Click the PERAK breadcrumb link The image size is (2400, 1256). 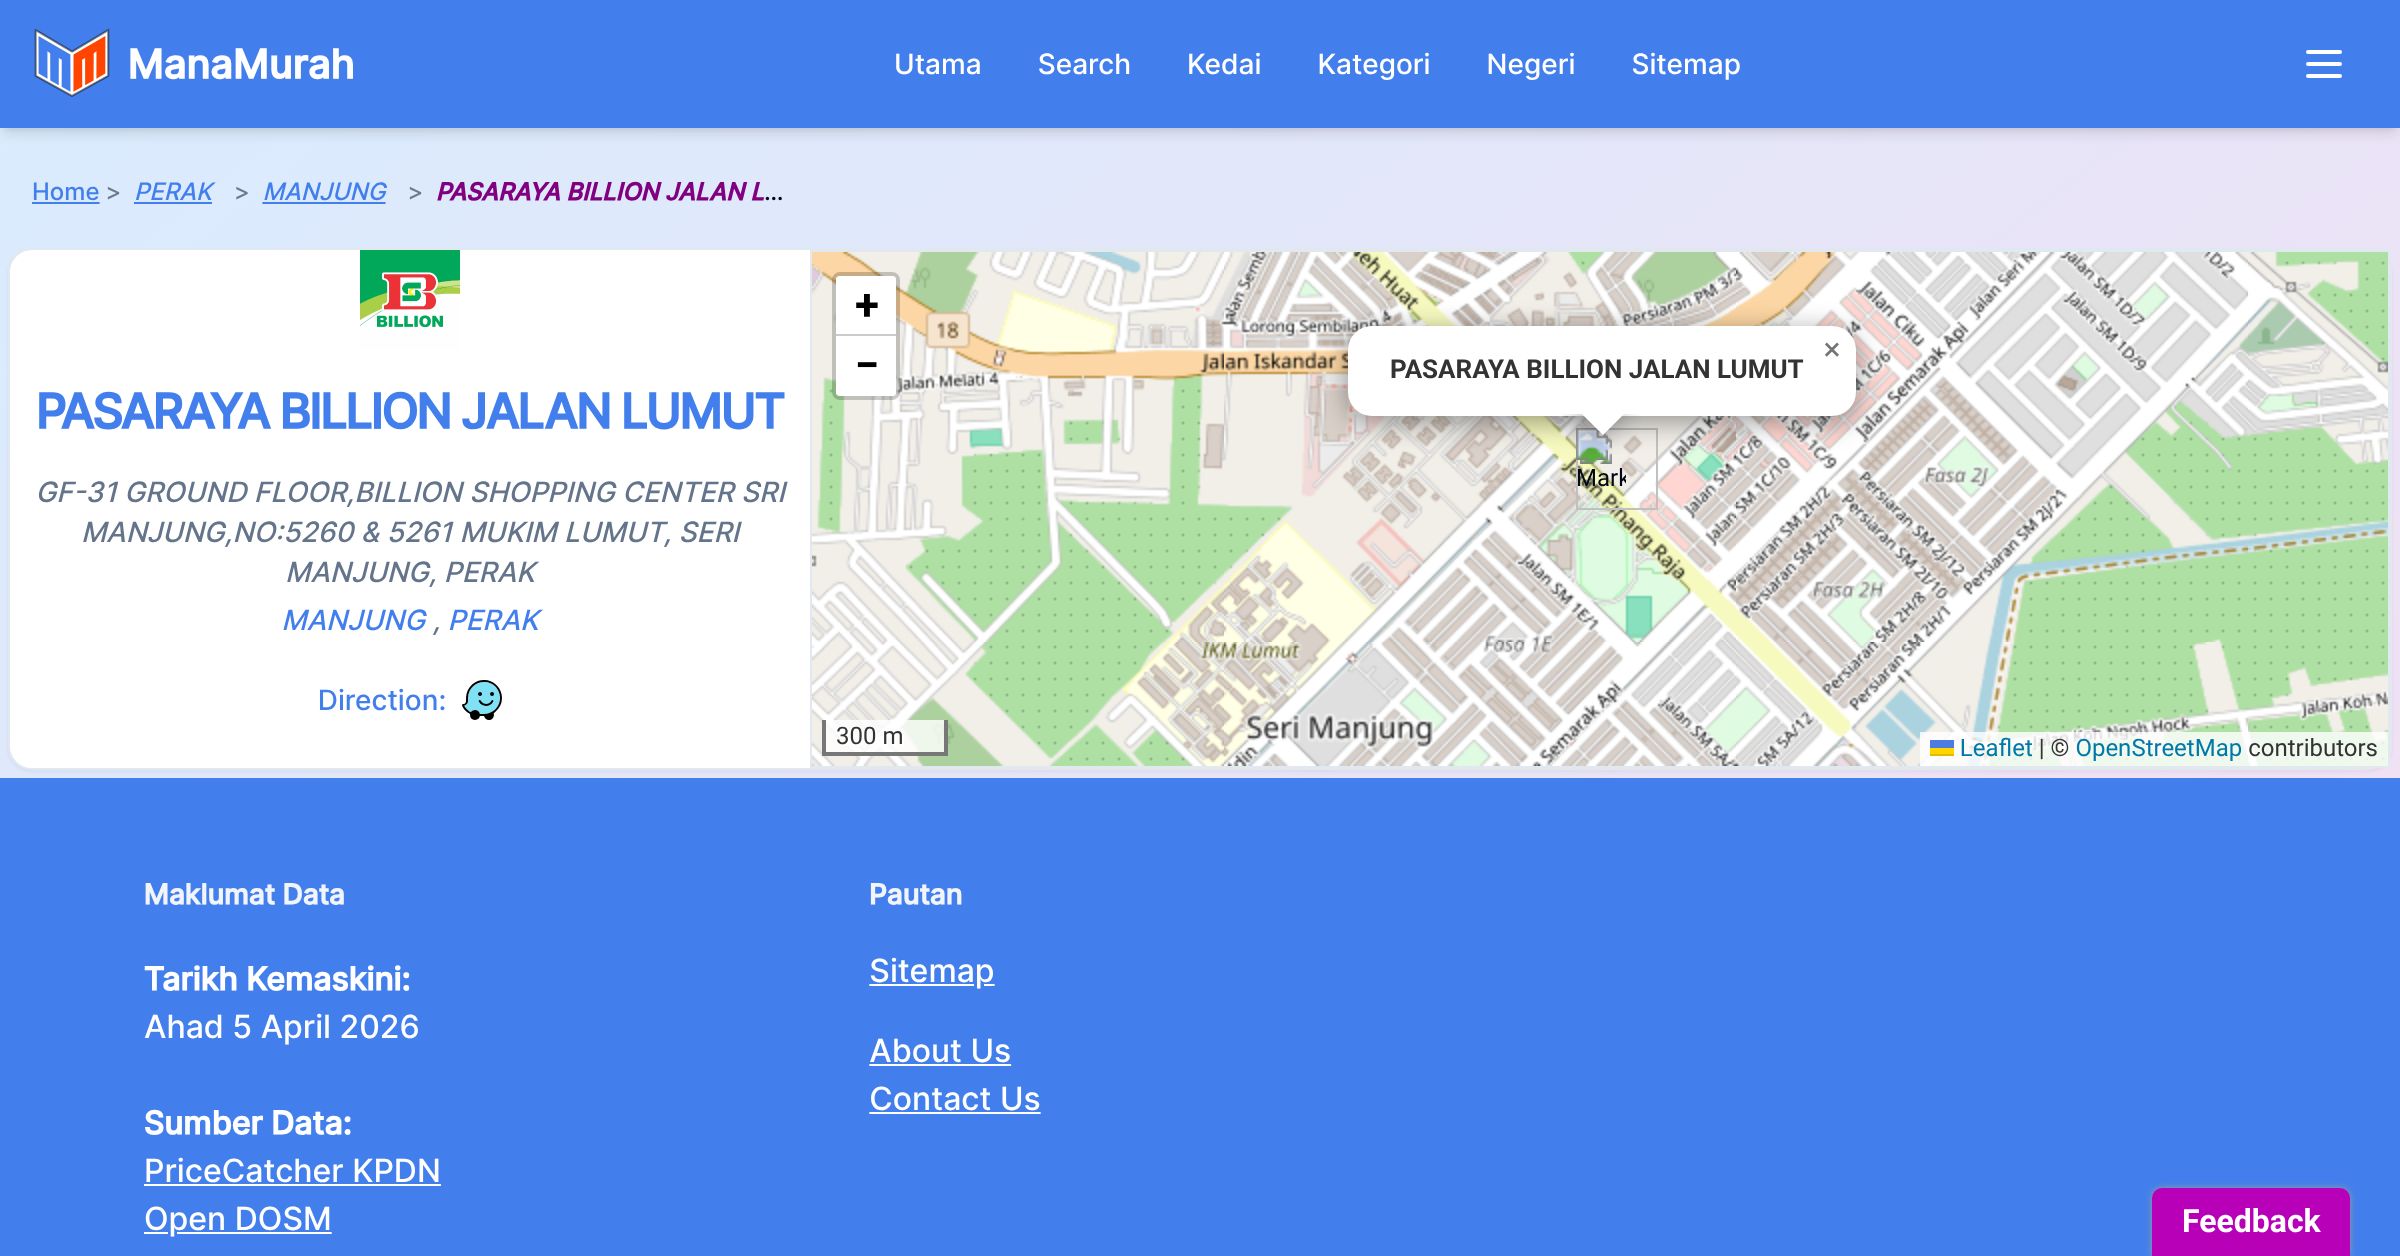point(174,191)
